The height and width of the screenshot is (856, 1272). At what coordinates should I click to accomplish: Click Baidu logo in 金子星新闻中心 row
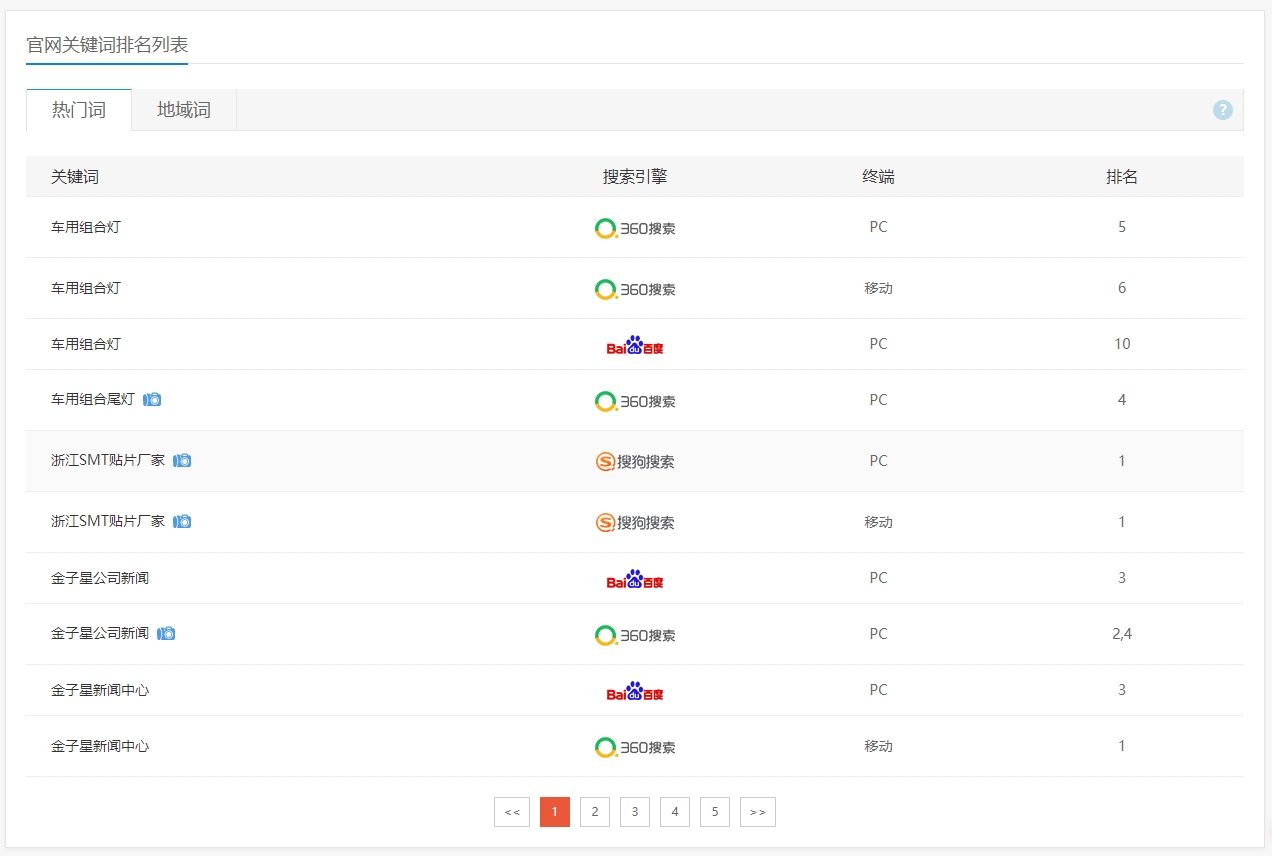pos(635,691)
